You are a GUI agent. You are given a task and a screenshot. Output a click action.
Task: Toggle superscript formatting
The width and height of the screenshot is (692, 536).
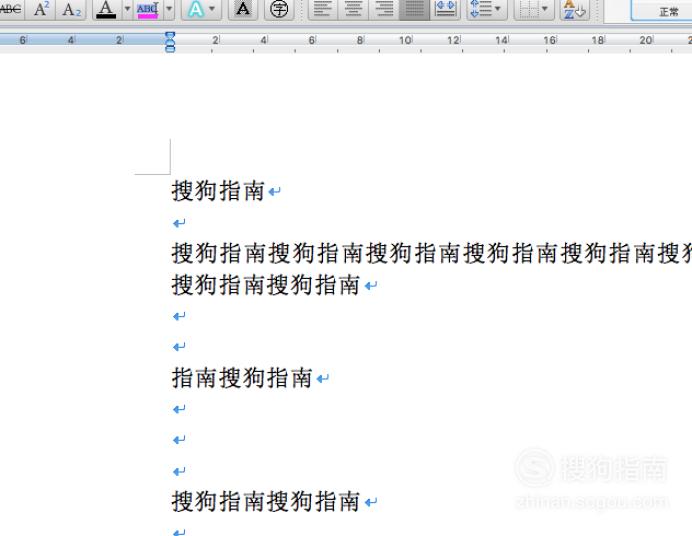(41, 9)
